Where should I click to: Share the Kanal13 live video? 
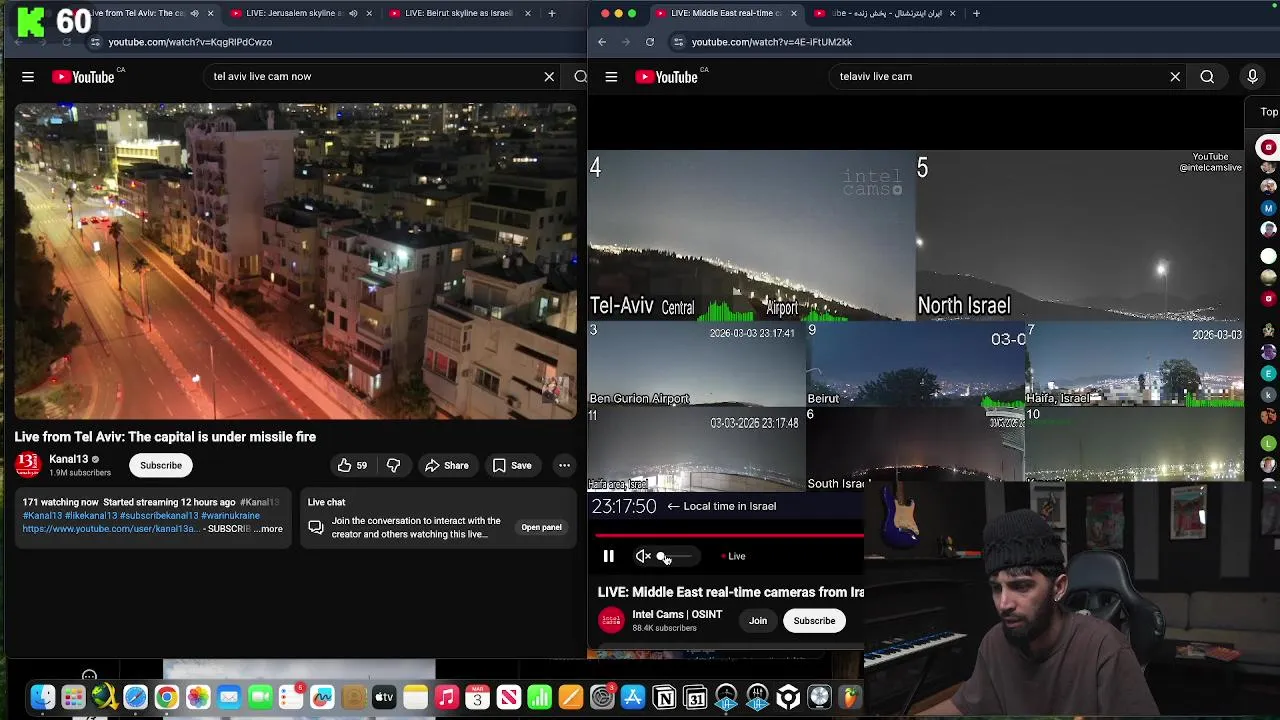point(446,465)
